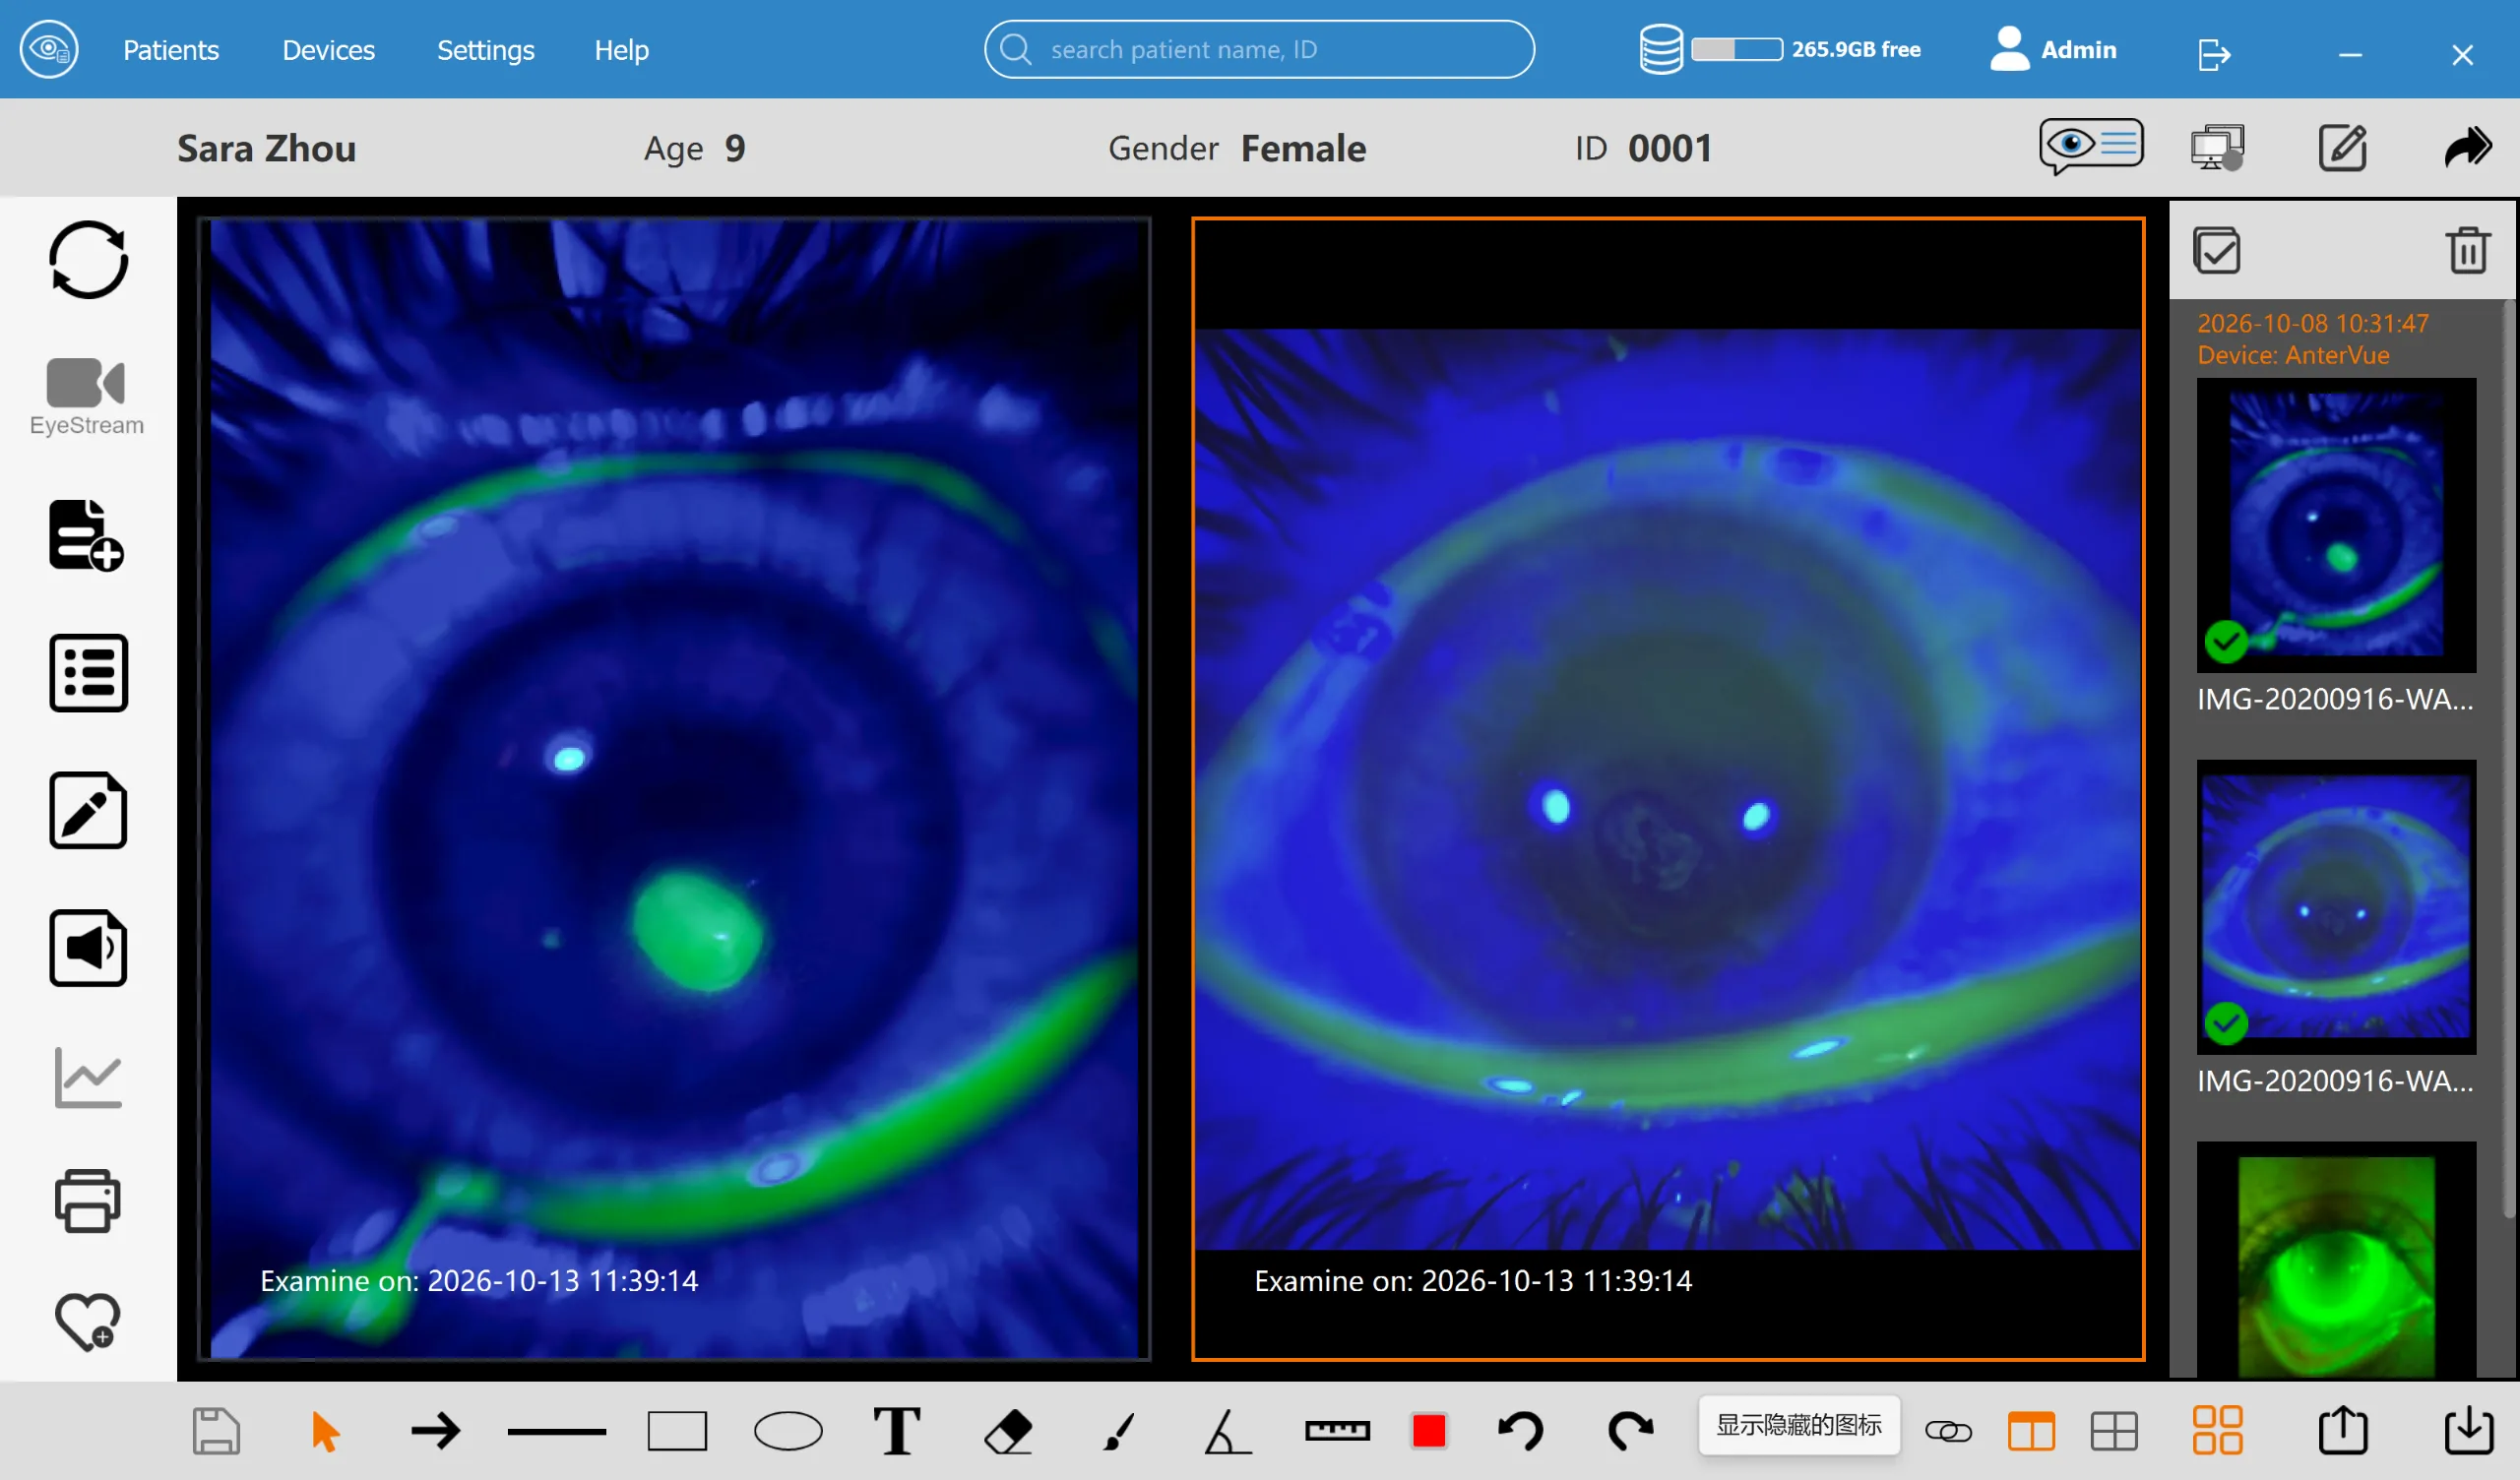
Task: Open the list view icon in sidebar
Action: [x=88, y=673]
